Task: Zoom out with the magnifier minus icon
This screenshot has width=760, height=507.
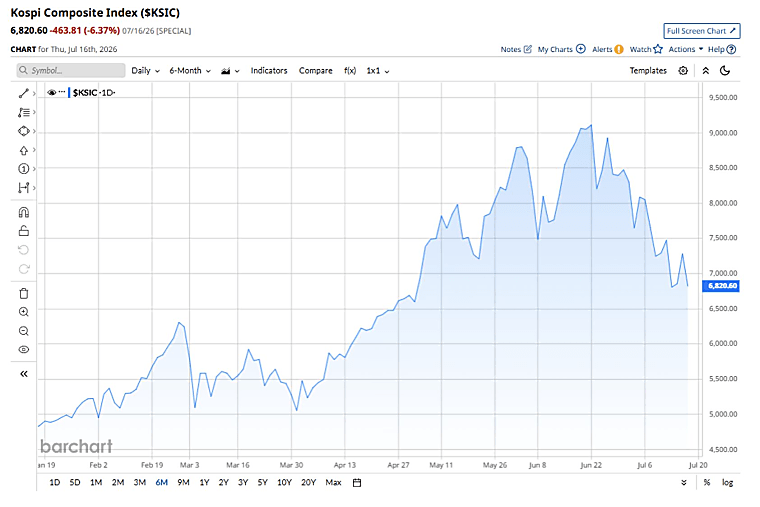Action: coord(23,331)
